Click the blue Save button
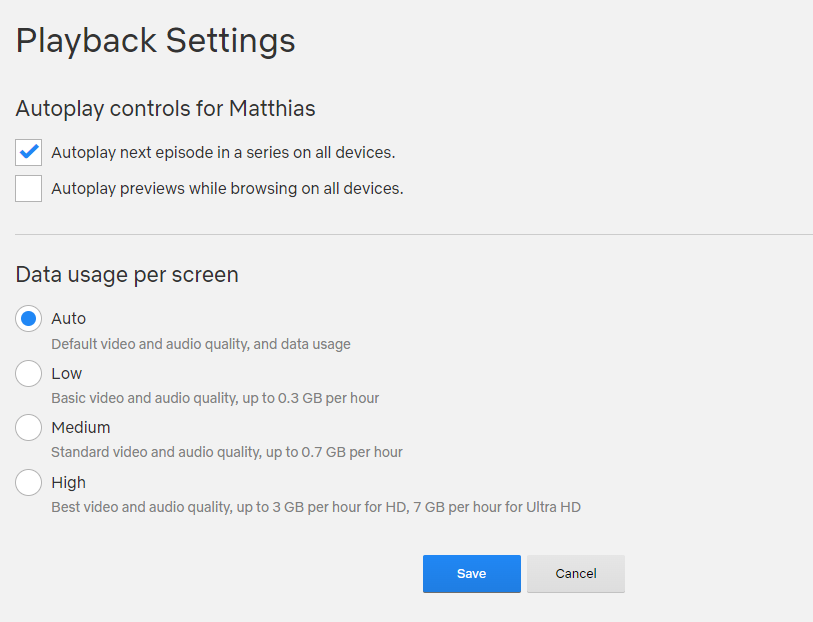The width and height of the screenshot is (813, 622). [x=471, y=574]
